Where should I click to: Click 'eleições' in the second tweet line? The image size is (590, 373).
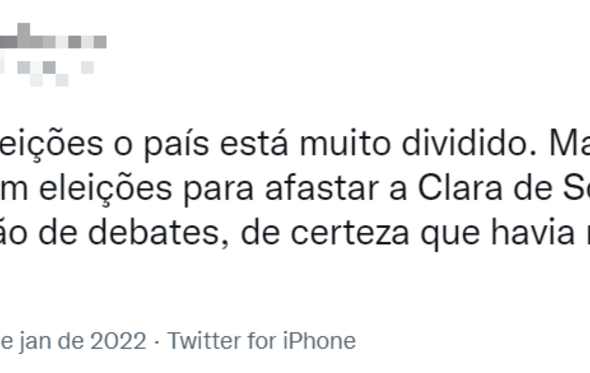pyautogui.click(x=106, y=190)
